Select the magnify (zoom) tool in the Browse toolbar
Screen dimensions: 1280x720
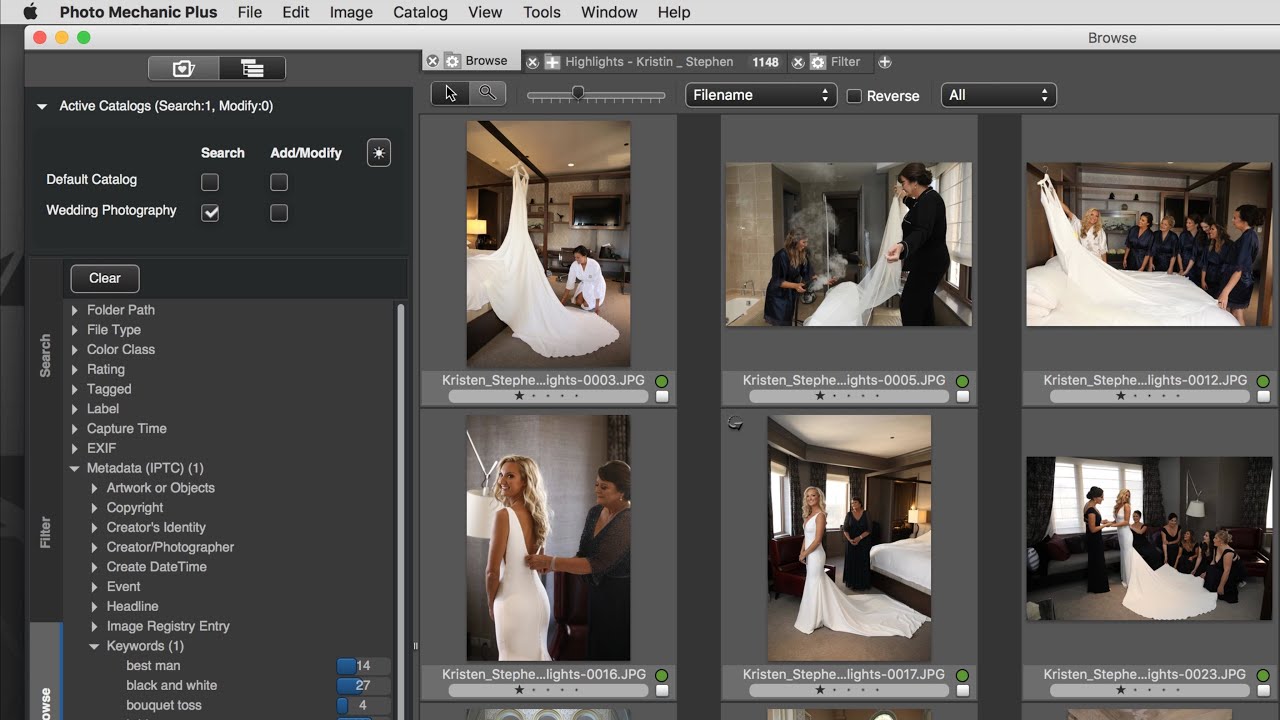[489, 92]
